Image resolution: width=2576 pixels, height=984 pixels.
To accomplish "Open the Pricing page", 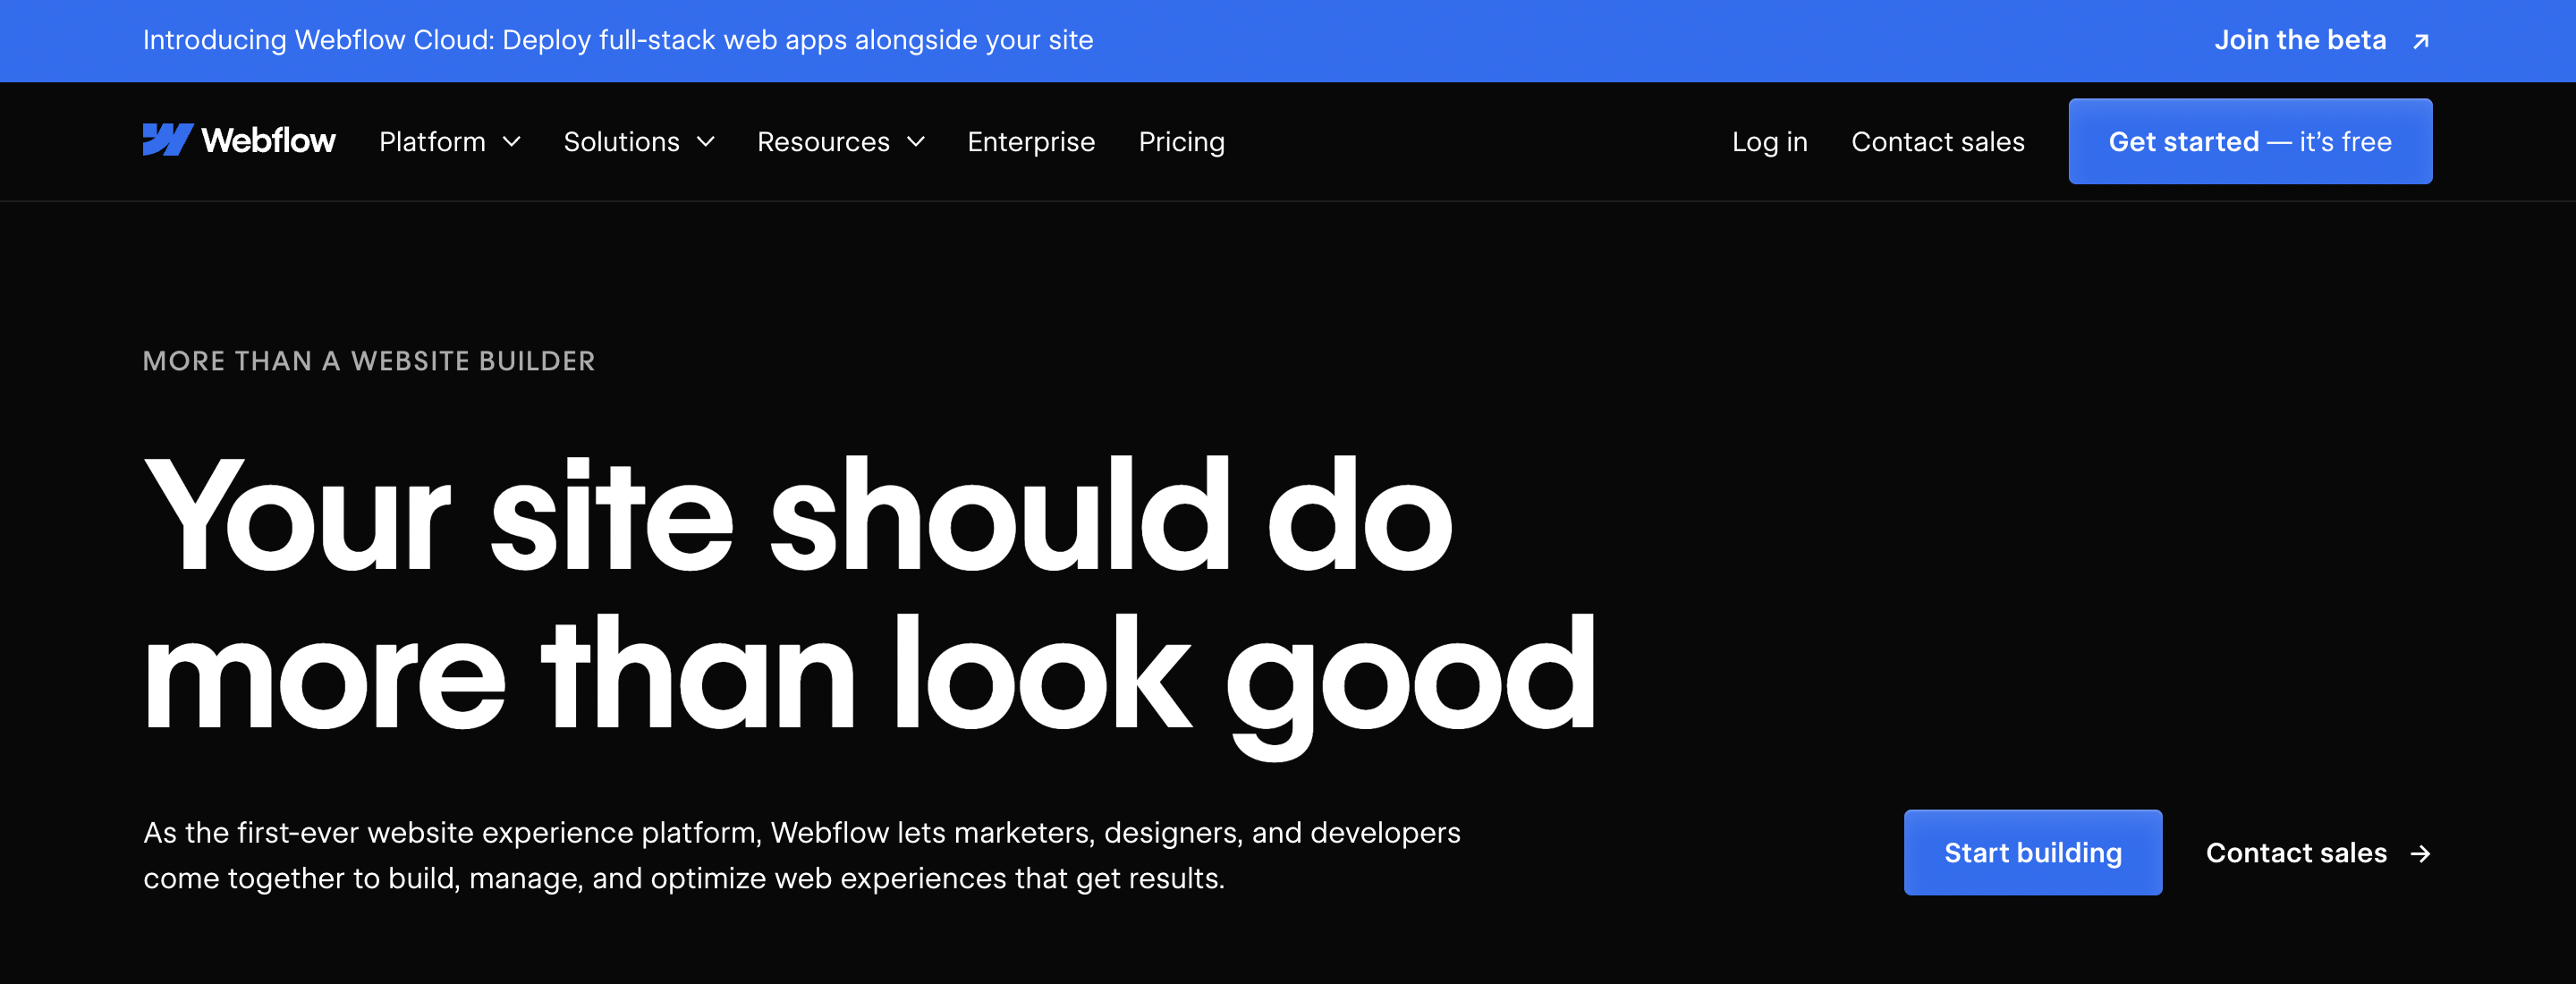I will pos(1181,142).
